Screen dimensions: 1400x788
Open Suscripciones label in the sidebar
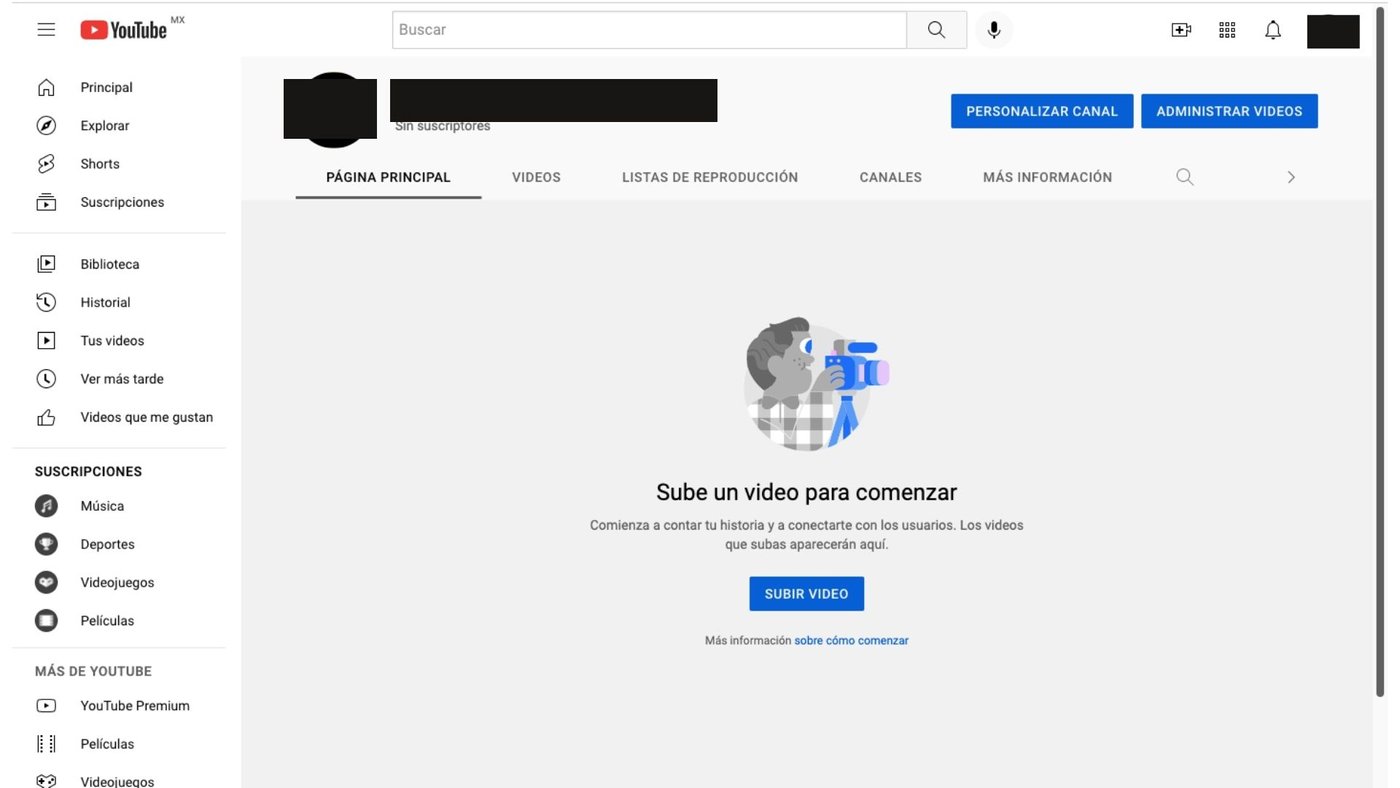pyautogui.click(x=122, y=202)
